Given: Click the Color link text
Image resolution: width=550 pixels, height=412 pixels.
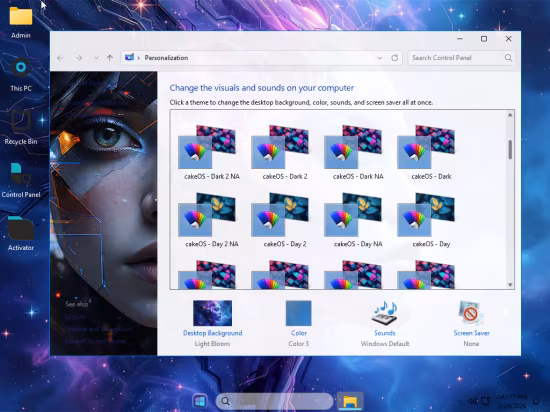Looking at the screenshot, I should pyautogui.click(x=299, y=333).
